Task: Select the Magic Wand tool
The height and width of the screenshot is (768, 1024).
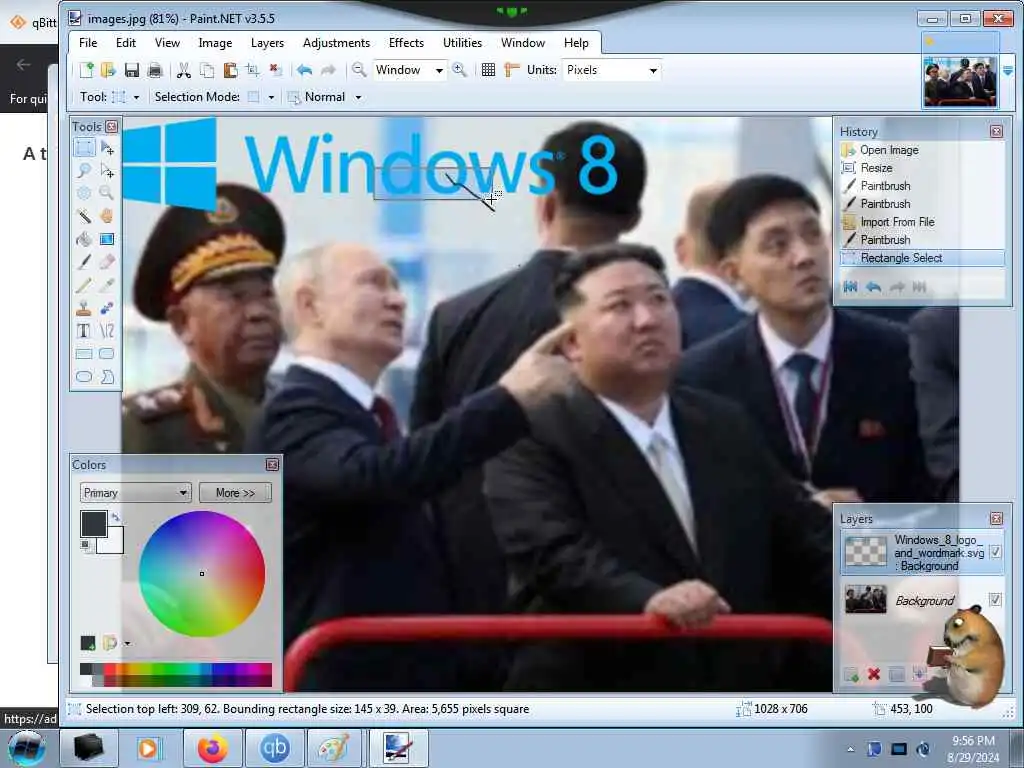Action: point(84,216)
